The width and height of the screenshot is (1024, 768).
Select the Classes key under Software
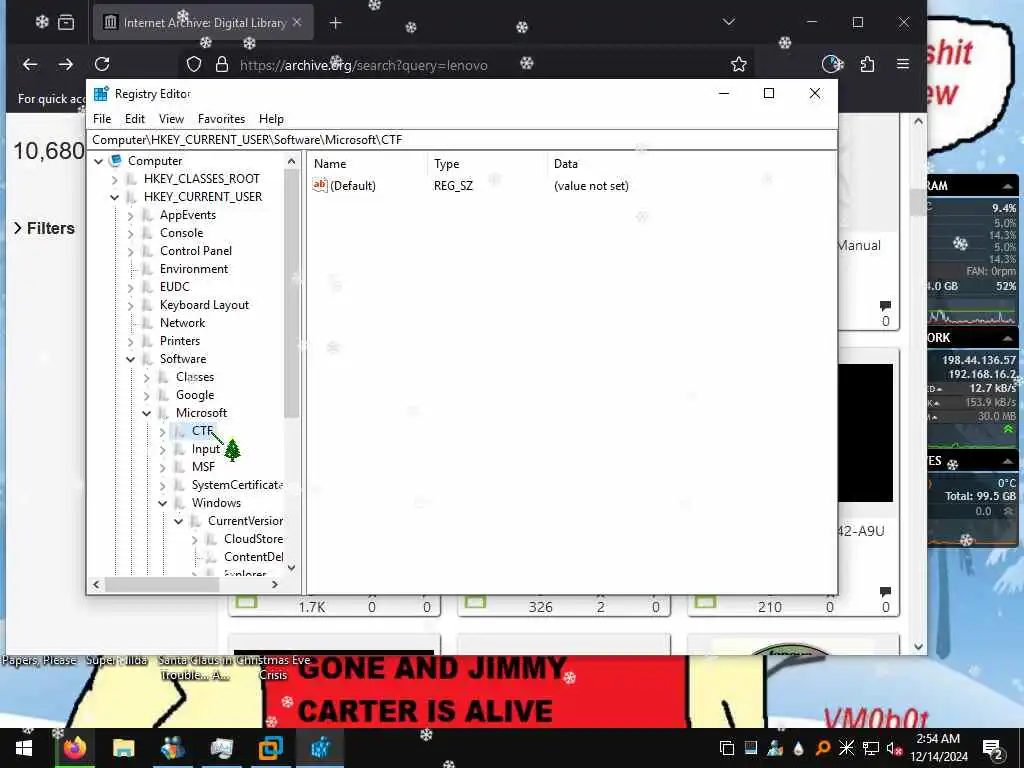pyautogui.click(x=195, y=377)
